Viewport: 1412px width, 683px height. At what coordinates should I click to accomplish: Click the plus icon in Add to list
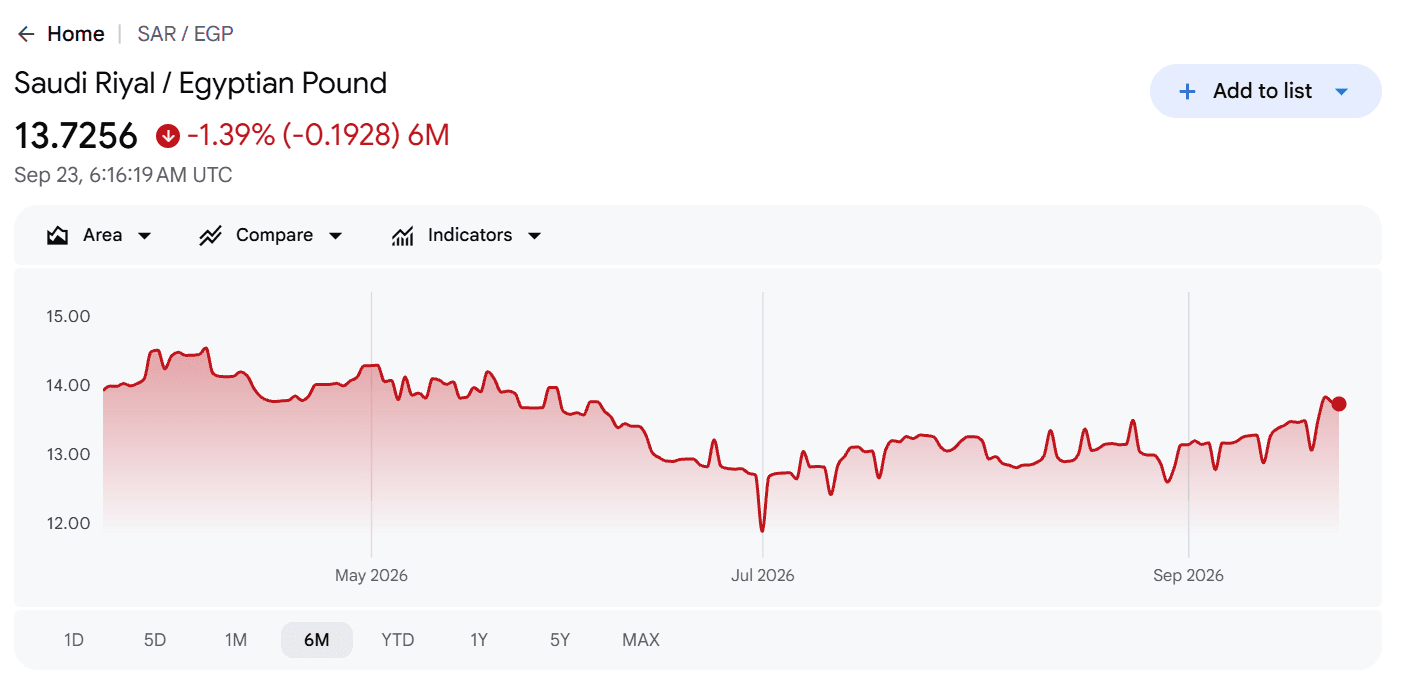[x=1187, y=91]
